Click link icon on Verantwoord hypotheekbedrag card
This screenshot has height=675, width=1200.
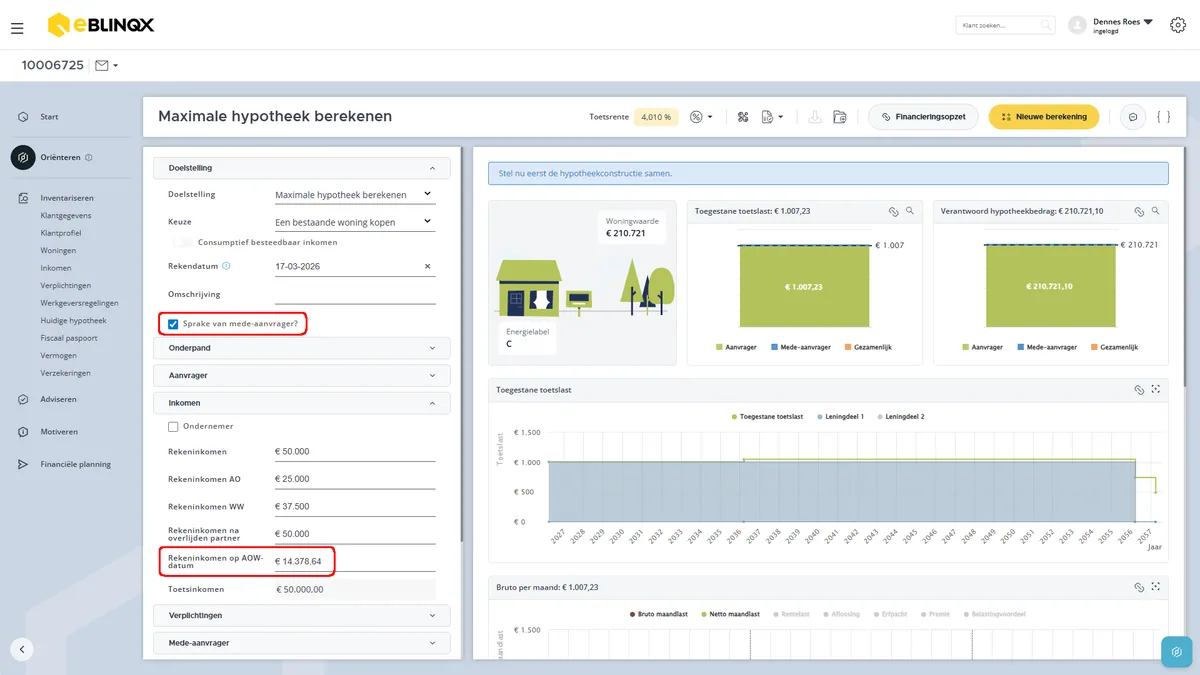pyautogui.click(x=1138, y=211)
